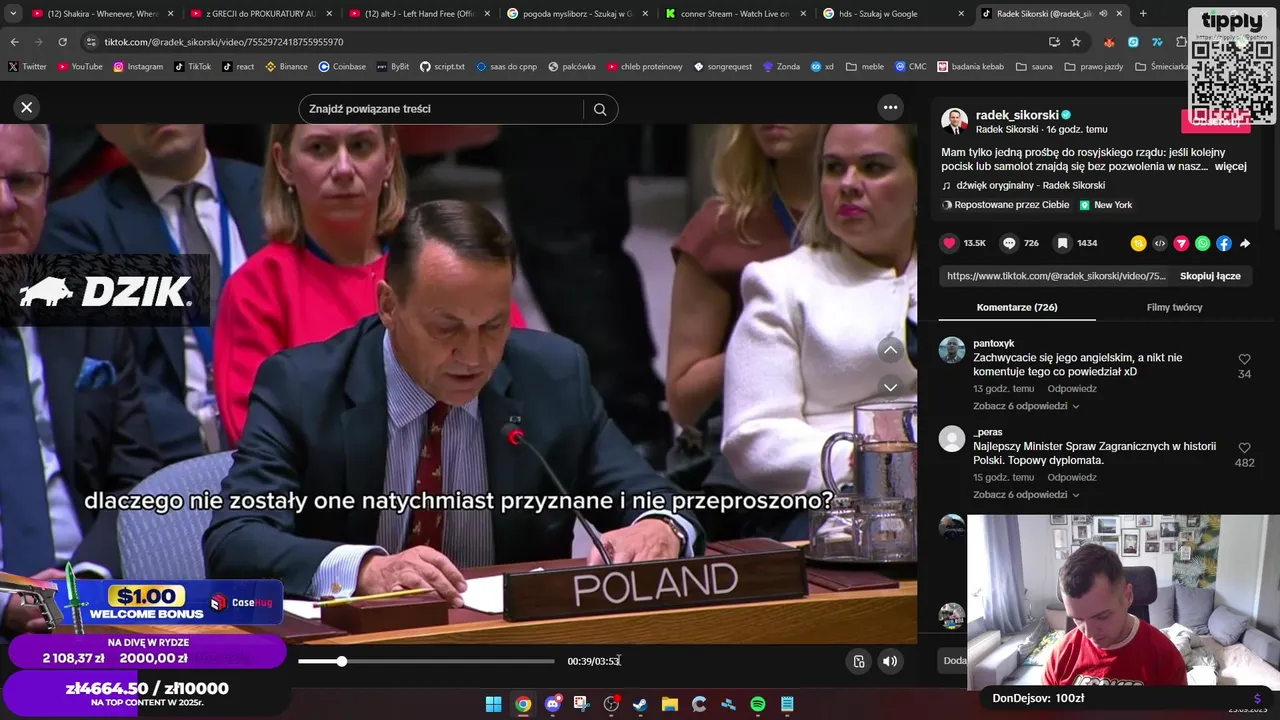Image resolution: width=1280 pixels, height=720 pixels.
Task: Open Spotify from taskbar
Action: (758, 704)
